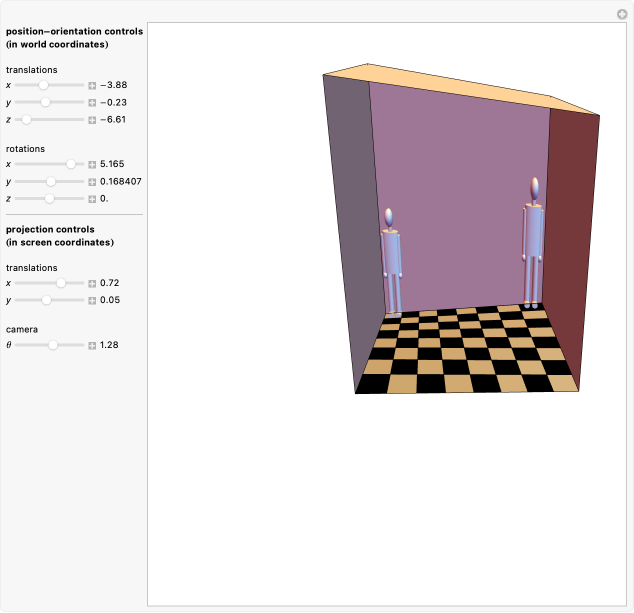Expand plus icon beside projection translation x 0.72
This screenshot has width=634, height=613.
[x=92, y=283]
